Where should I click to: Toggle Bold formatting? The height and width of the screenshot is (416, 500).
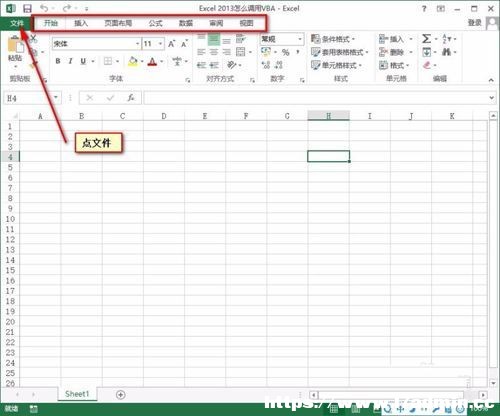coord(58,61)
